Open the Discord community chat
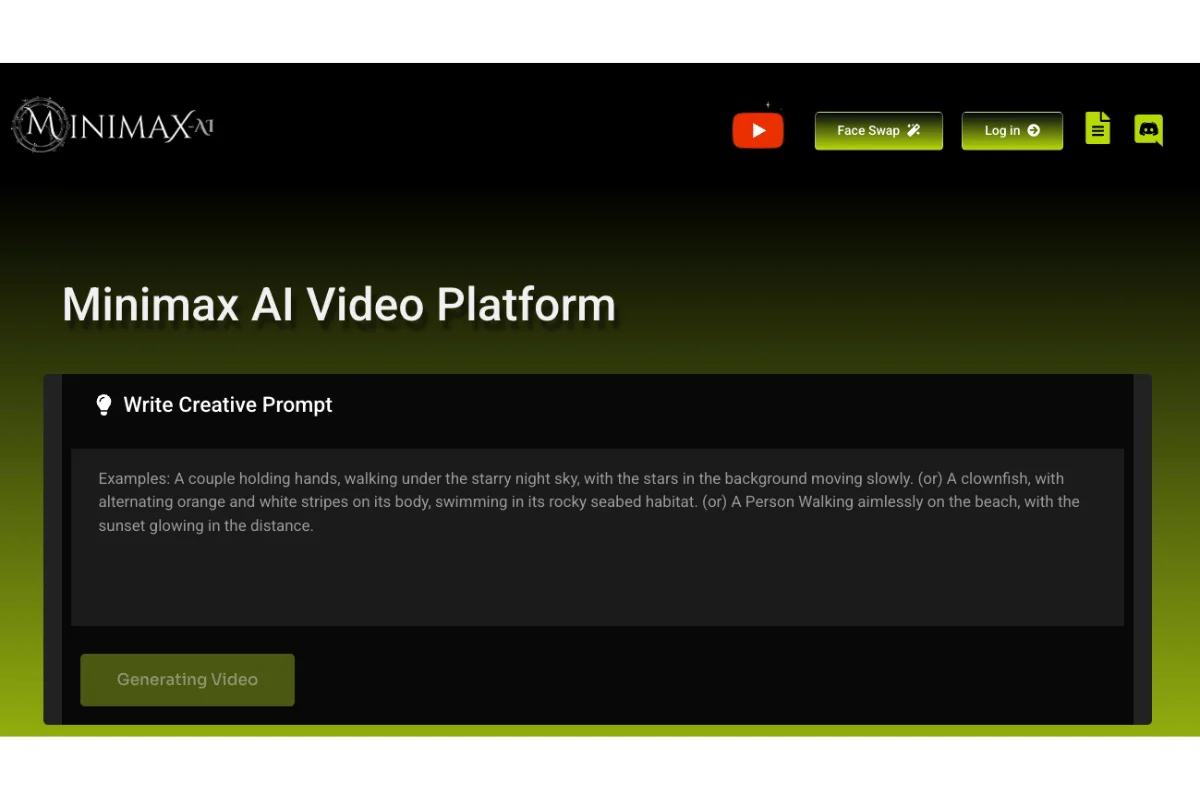The image size is (1200, 800). [x=1148, y=129]
